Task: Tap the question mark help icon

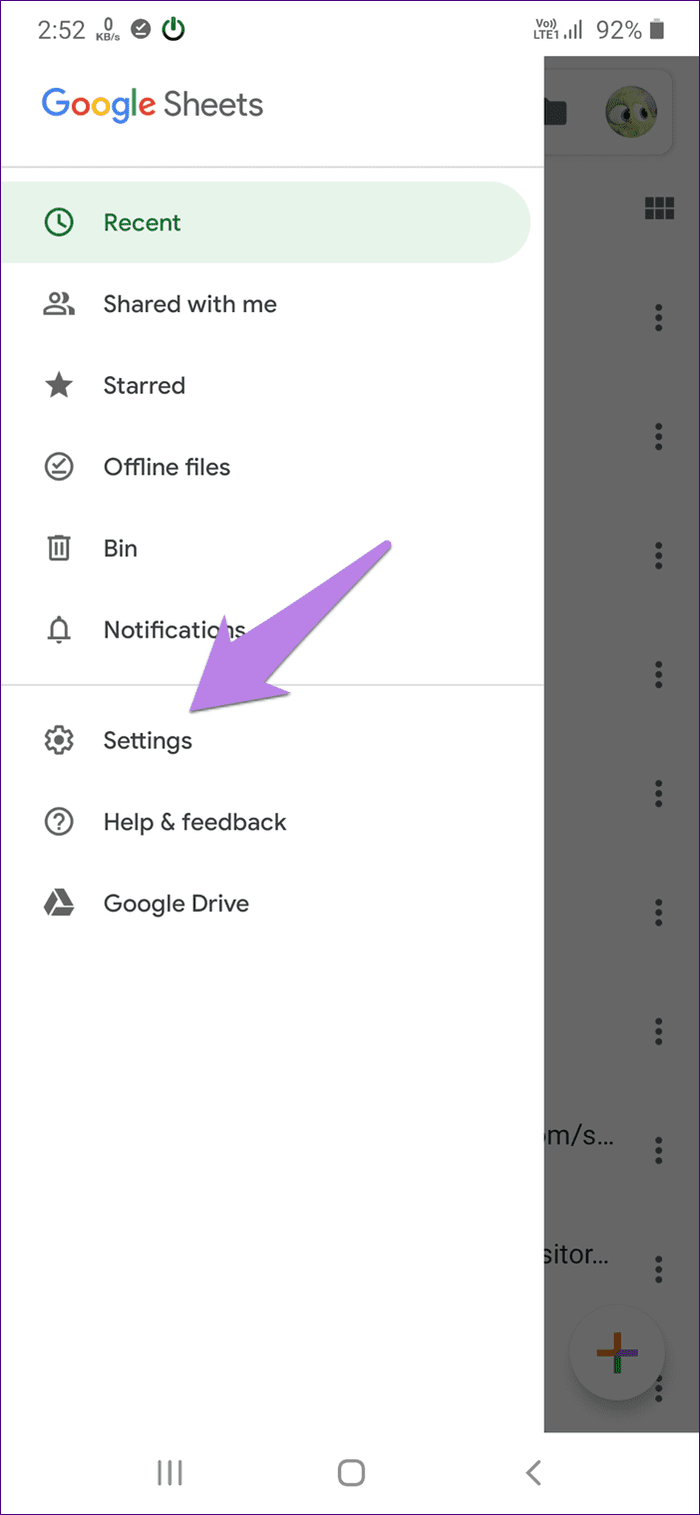Action: pyautogui.click(x=59, y=822)
